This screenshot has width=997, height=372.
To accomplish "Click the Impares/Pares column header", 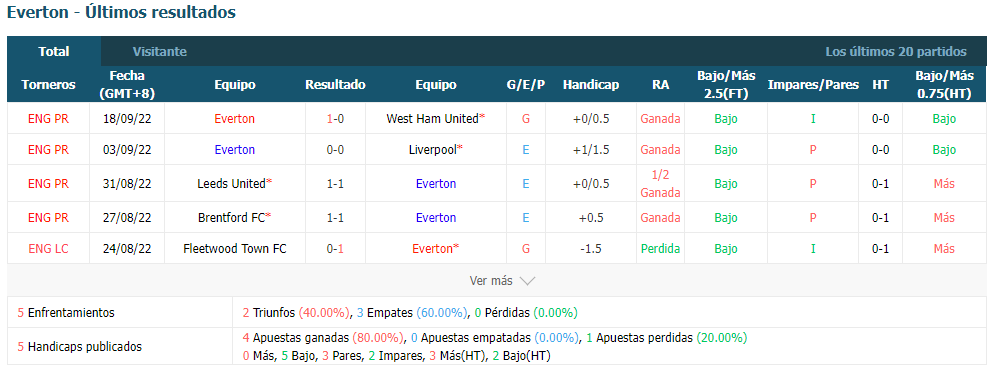I will pyautogui.click(x=813, y=85).
